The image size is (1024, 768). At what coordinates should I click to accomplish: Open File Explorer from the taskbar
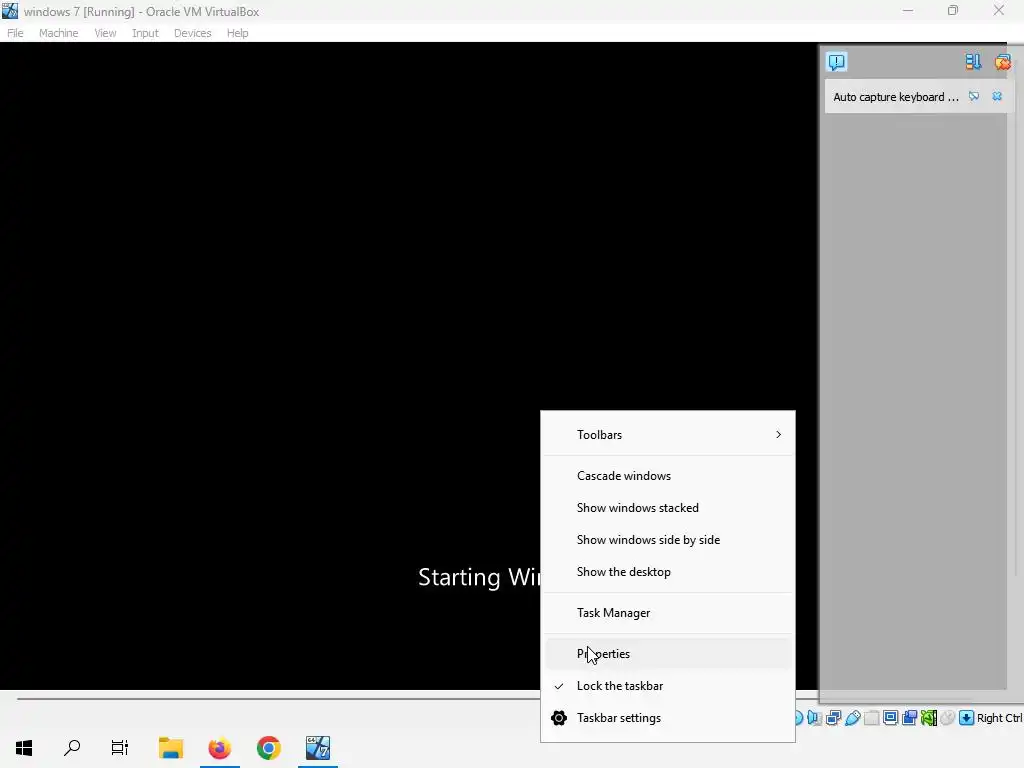click(171, 748)
